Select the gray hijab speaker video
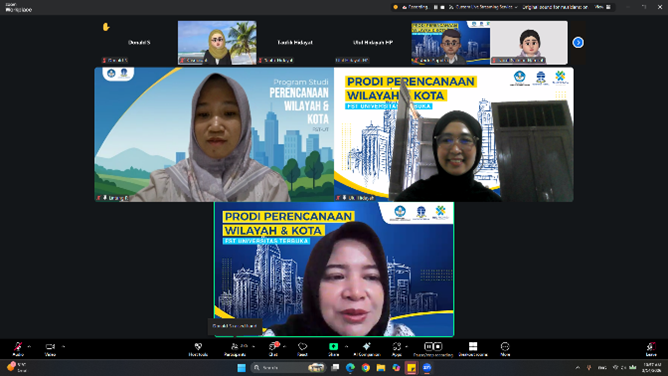This screenshot has height=376, width=668. (x=214, y=134)
